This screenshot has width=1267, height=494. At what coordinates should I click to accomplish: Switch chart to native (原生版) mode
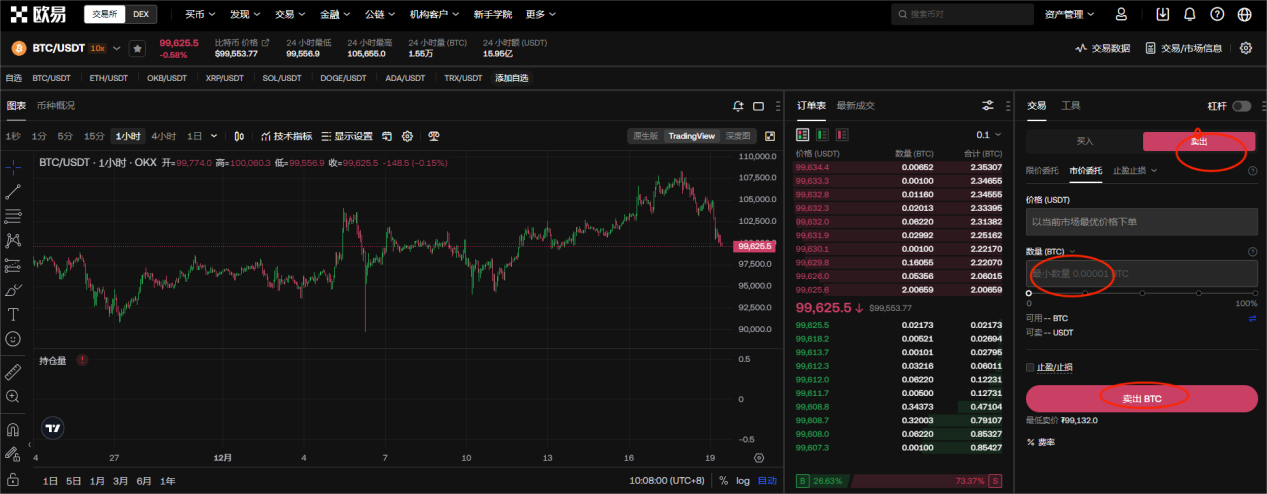(646, 136)
